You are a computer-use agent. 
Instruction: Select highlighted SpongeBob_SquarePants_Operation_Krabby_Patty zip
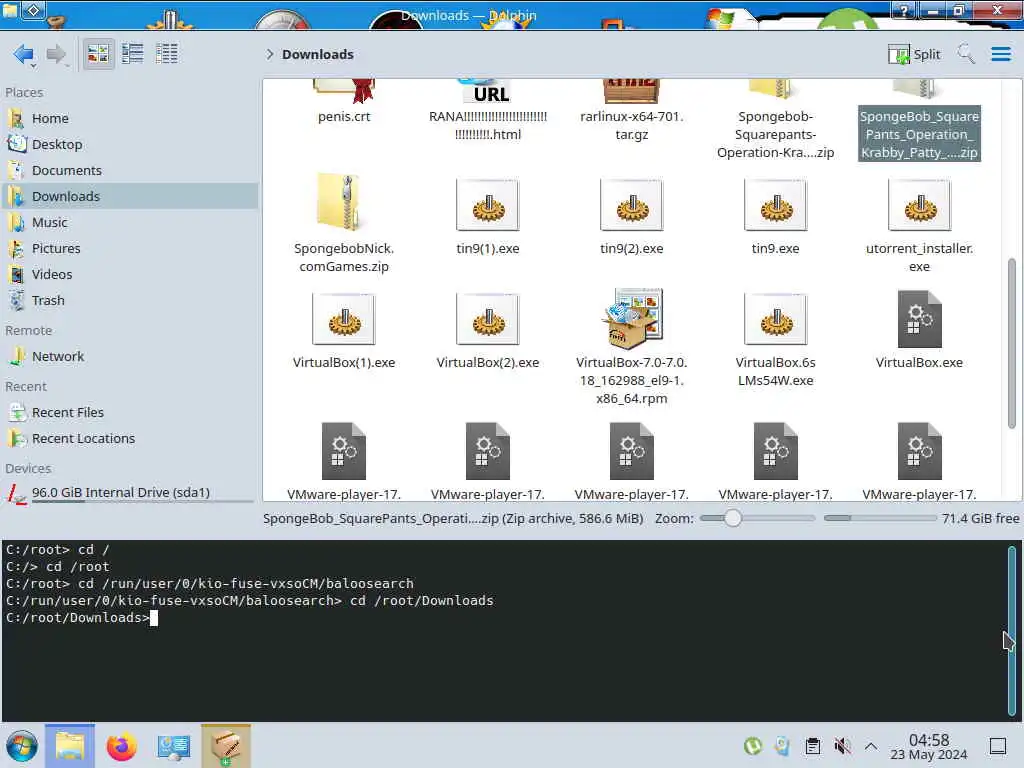tap(919, 119)
